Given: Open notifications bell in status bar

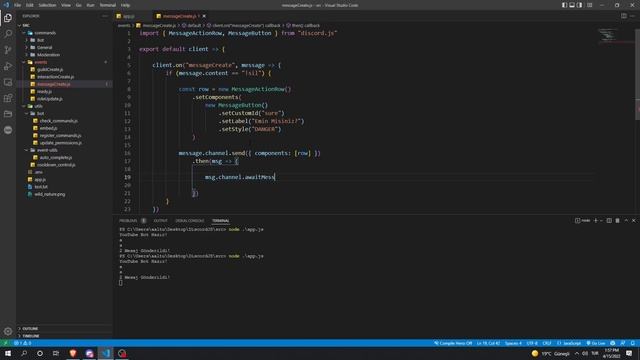Looking at the screenshot, I should click(x=632, y=343).
